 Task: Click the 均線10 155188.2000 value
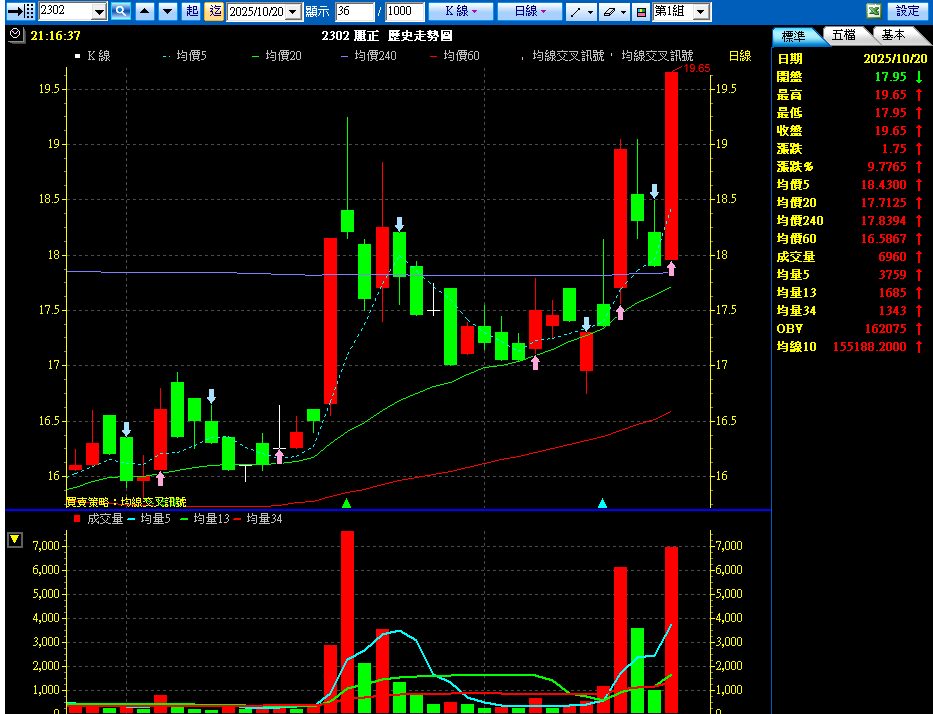point(869,346)
